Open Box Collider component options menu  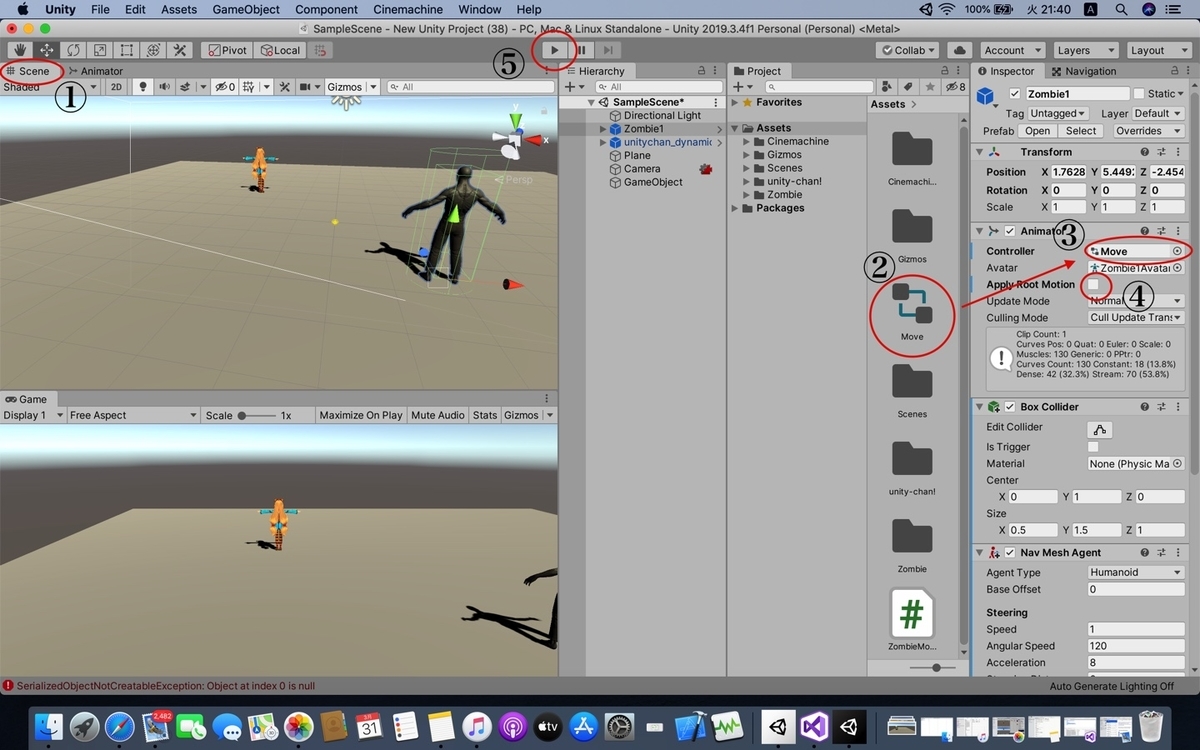[1178, 407]
